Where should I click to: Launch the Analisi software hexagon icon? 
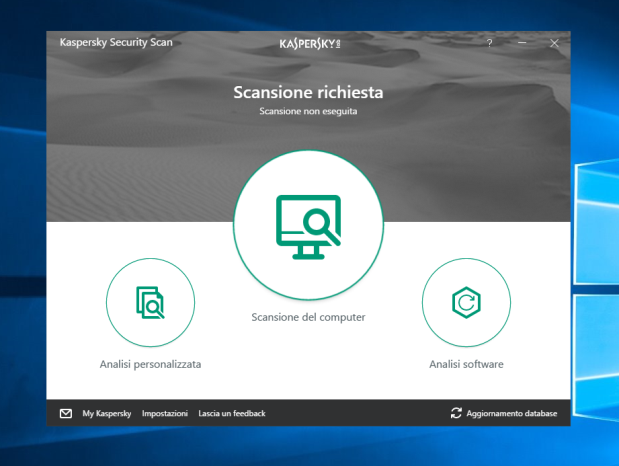(x=466, y=303)
